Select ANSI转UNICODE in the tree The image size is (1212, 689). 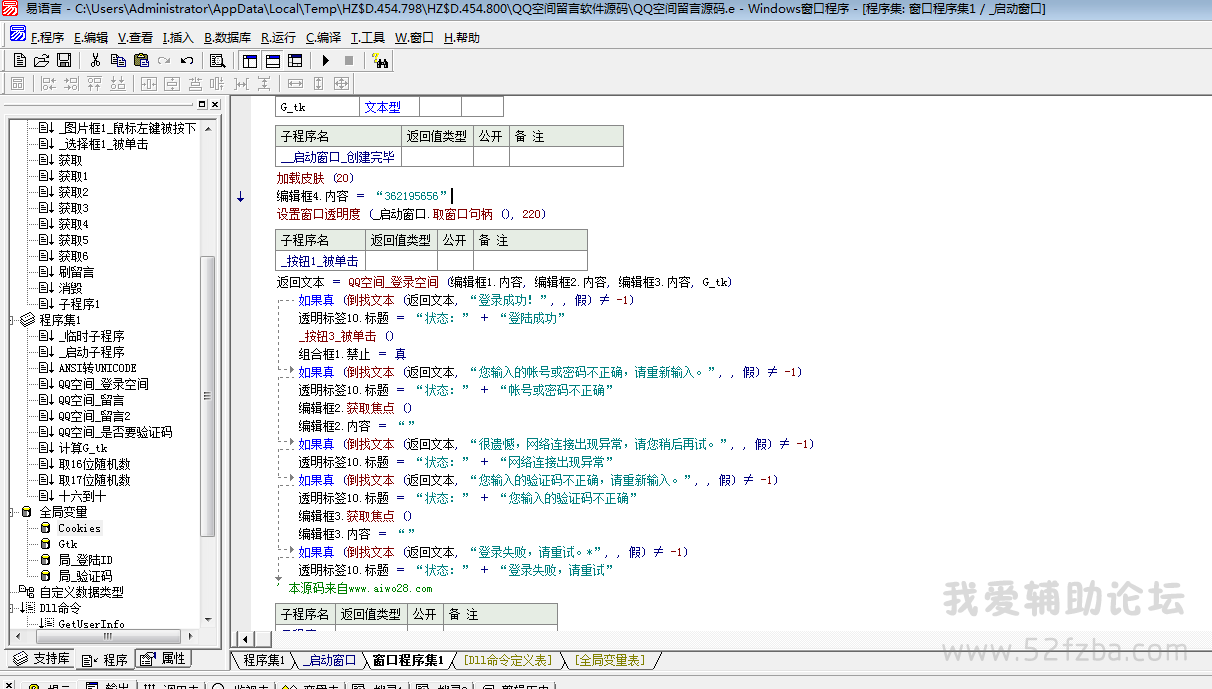[x=97, y=368]
